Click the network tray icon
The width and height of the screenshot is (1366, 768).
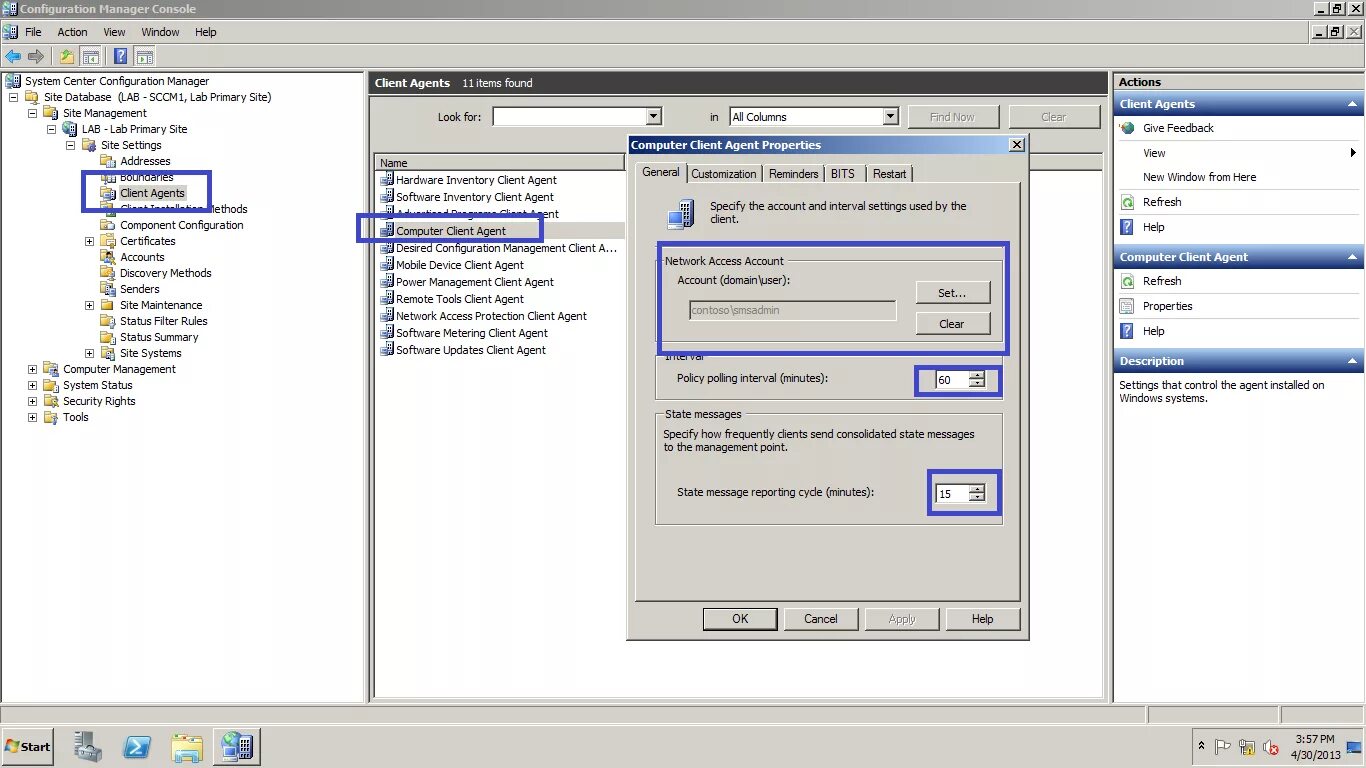click(x=1246, y=747)
